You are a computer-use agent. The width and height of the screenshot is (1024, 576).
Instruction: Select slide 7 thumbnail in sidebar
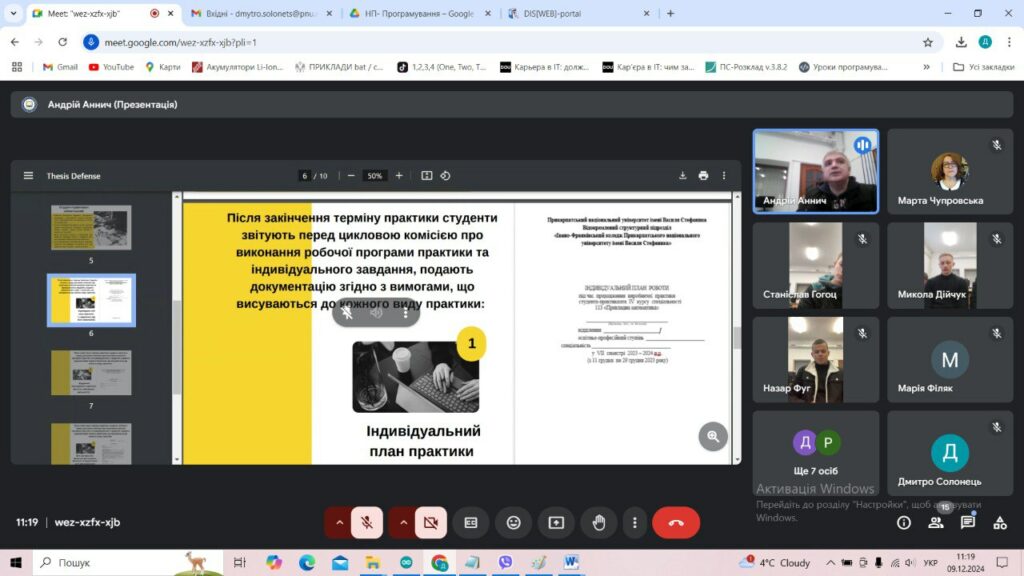click(x=91, y=372)
